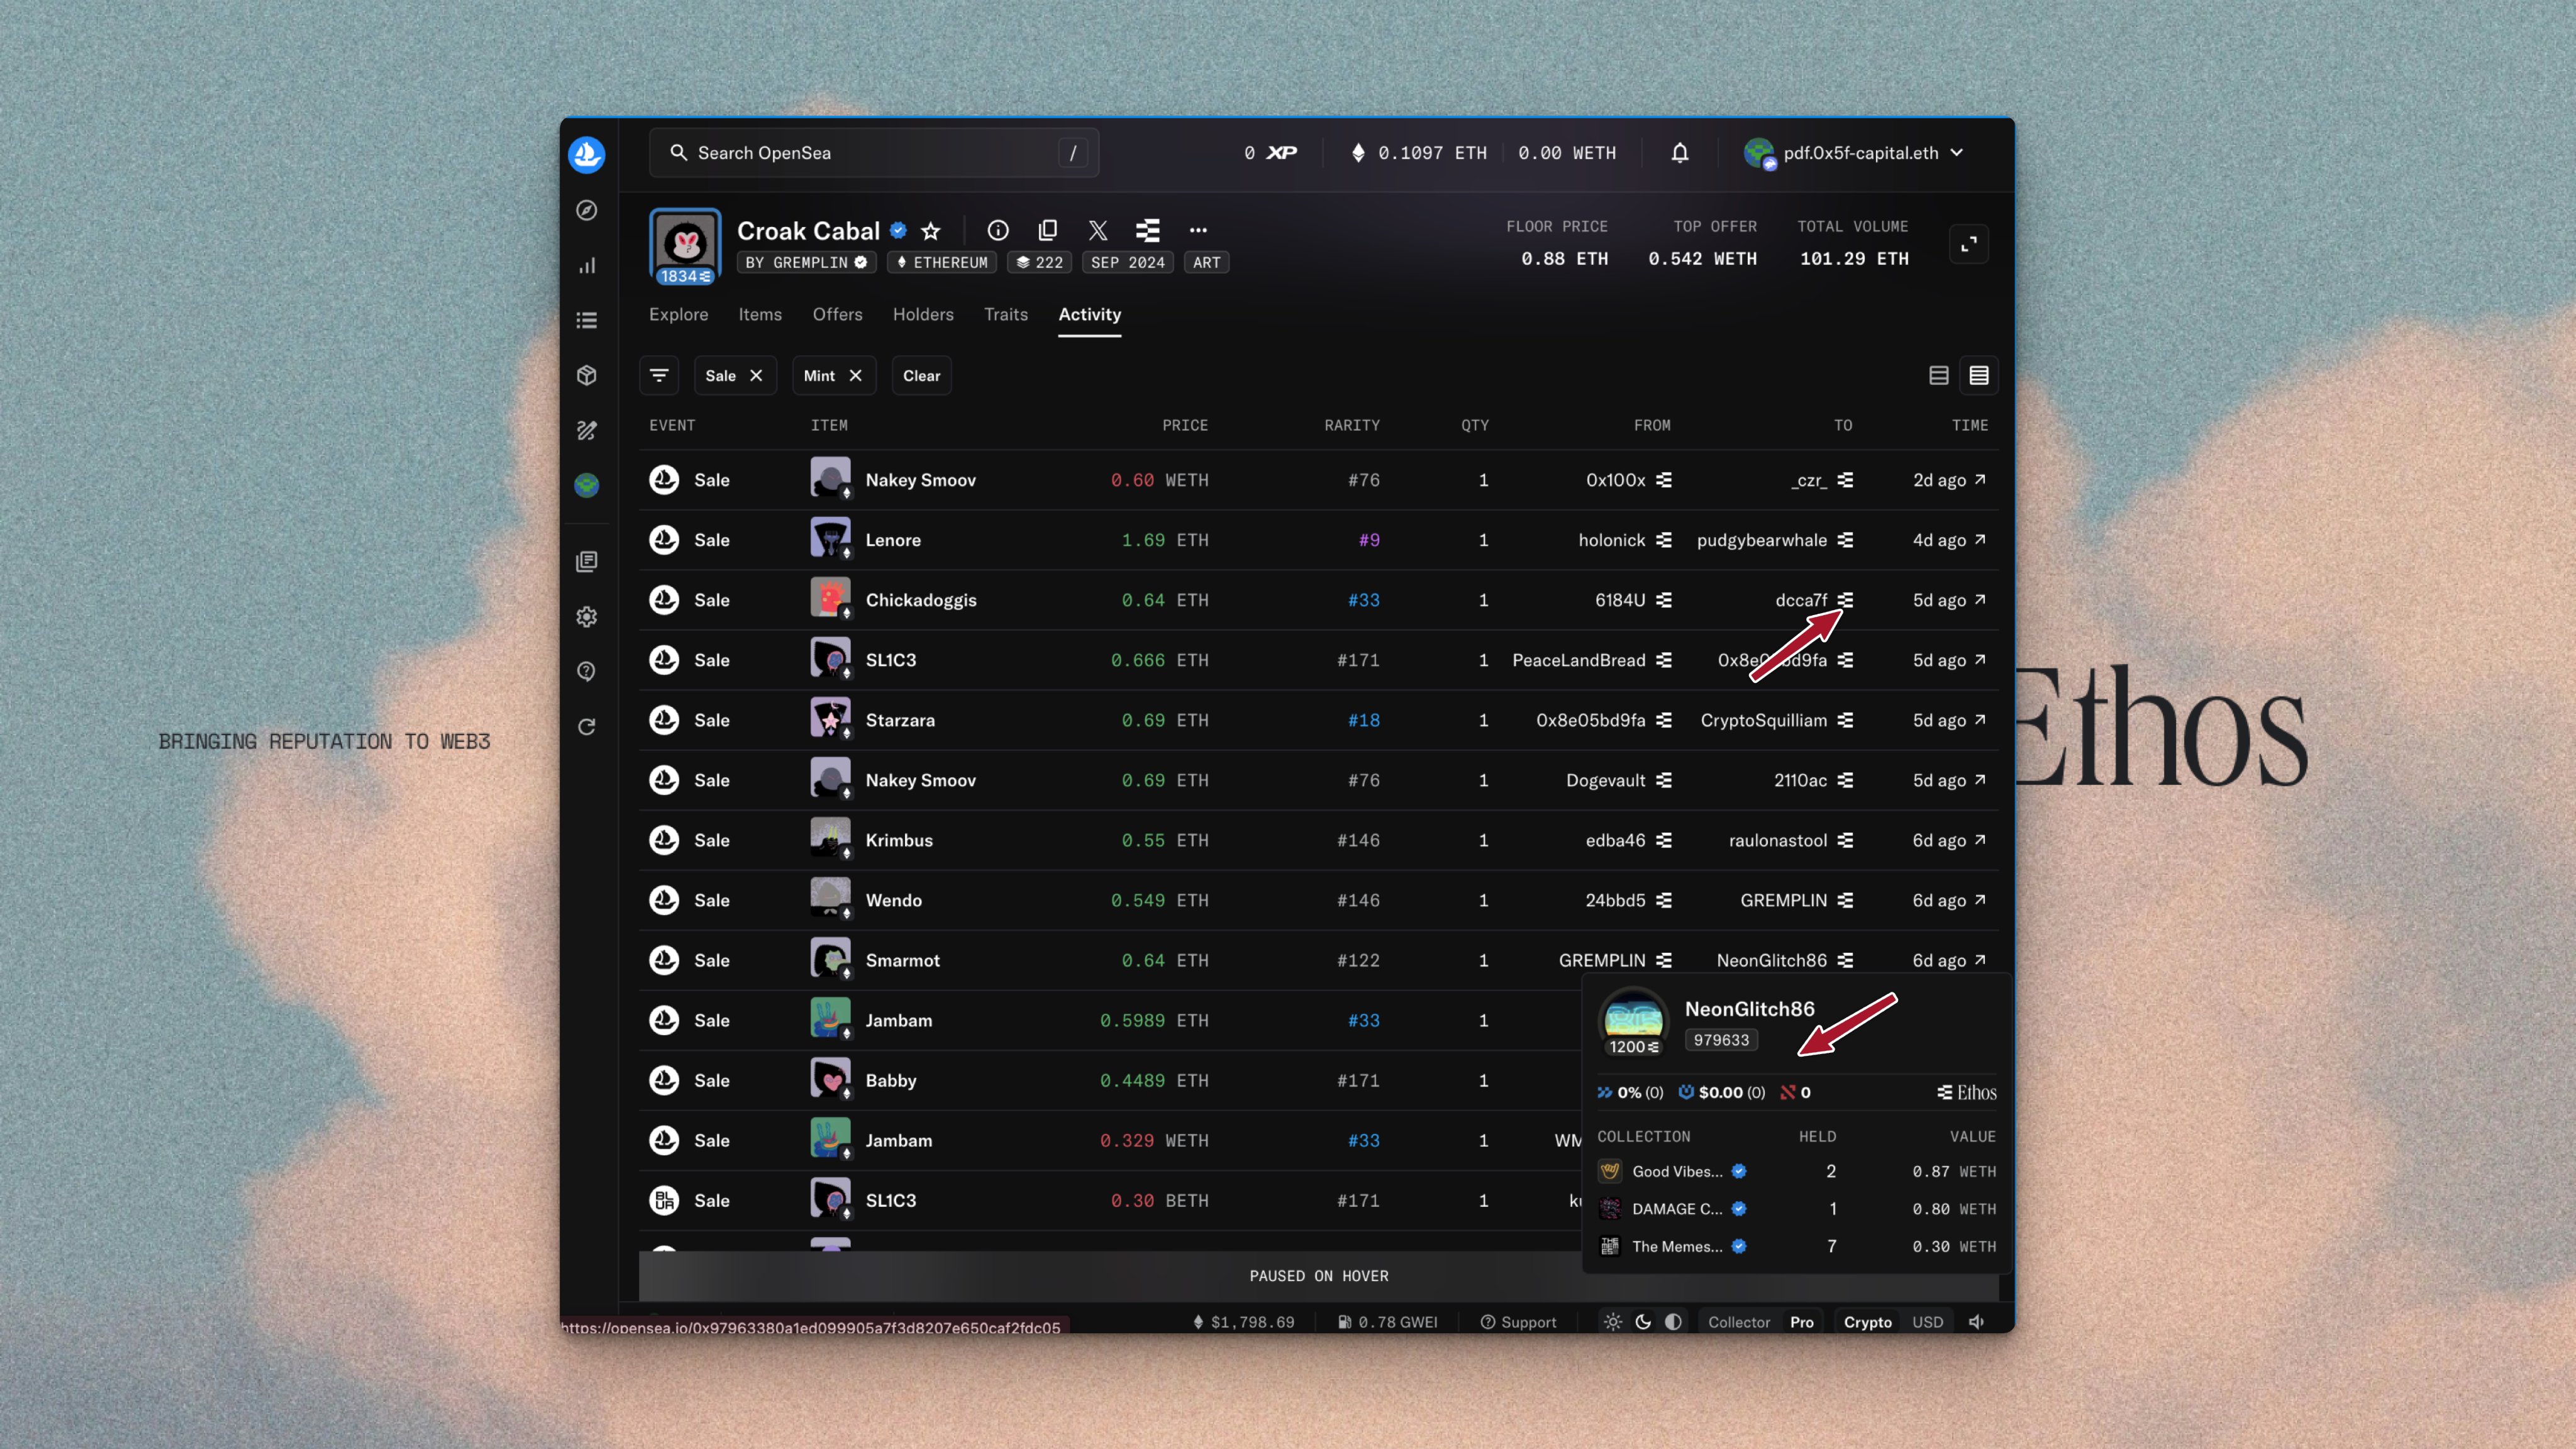Viewport: 2576px width, 1449px height.
Task: Open the 2d ago transaction link
Action: [1949, 480]
